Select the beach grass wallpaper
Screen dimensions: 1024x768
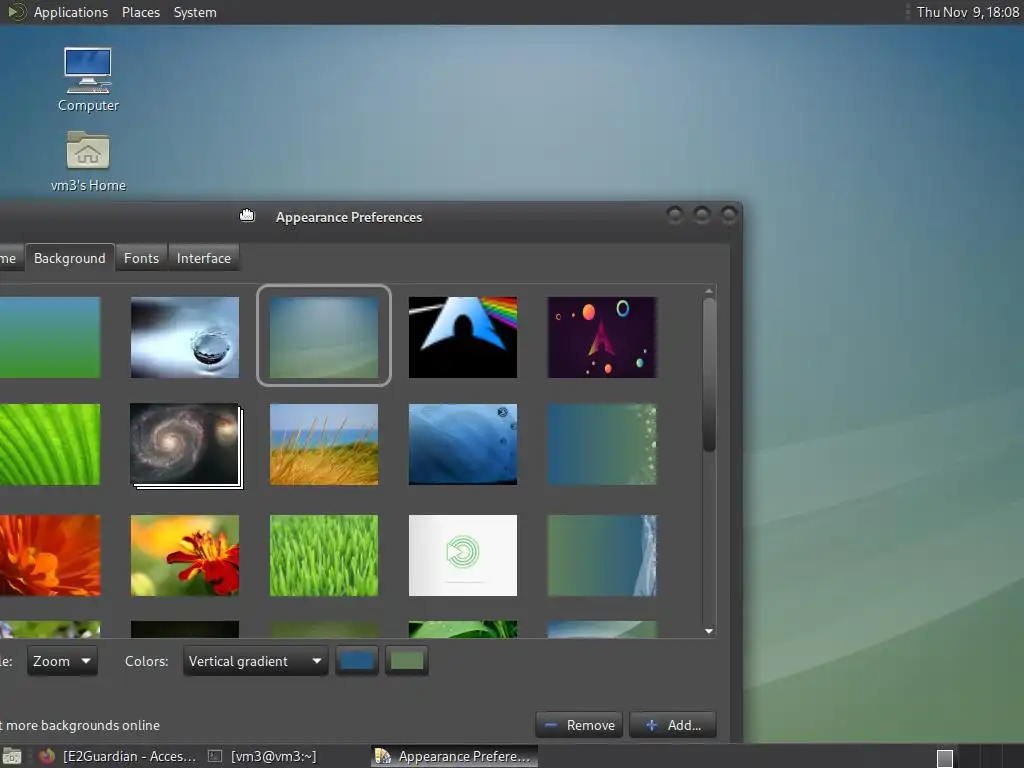324,444
